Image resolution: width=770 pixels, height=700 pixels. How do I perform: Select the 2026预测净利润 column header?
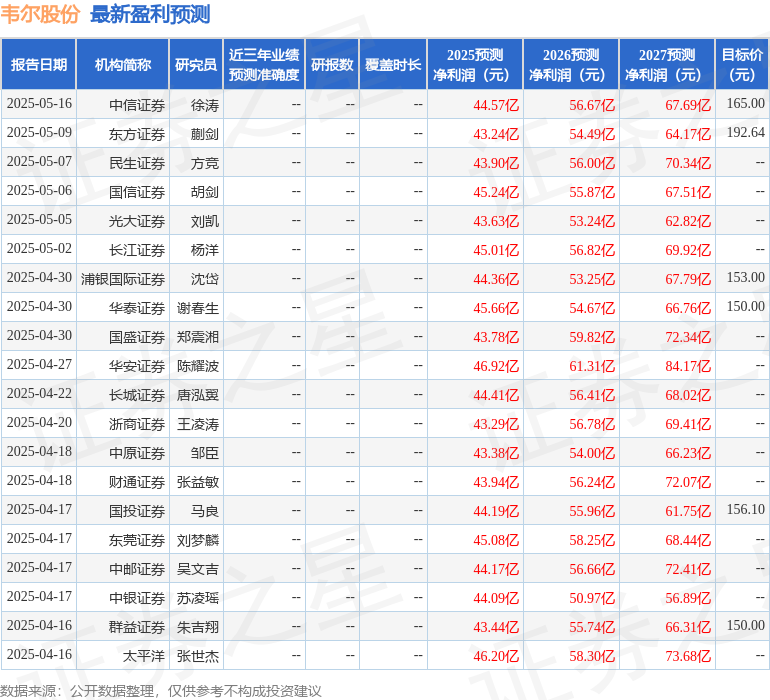pos(571,65)
